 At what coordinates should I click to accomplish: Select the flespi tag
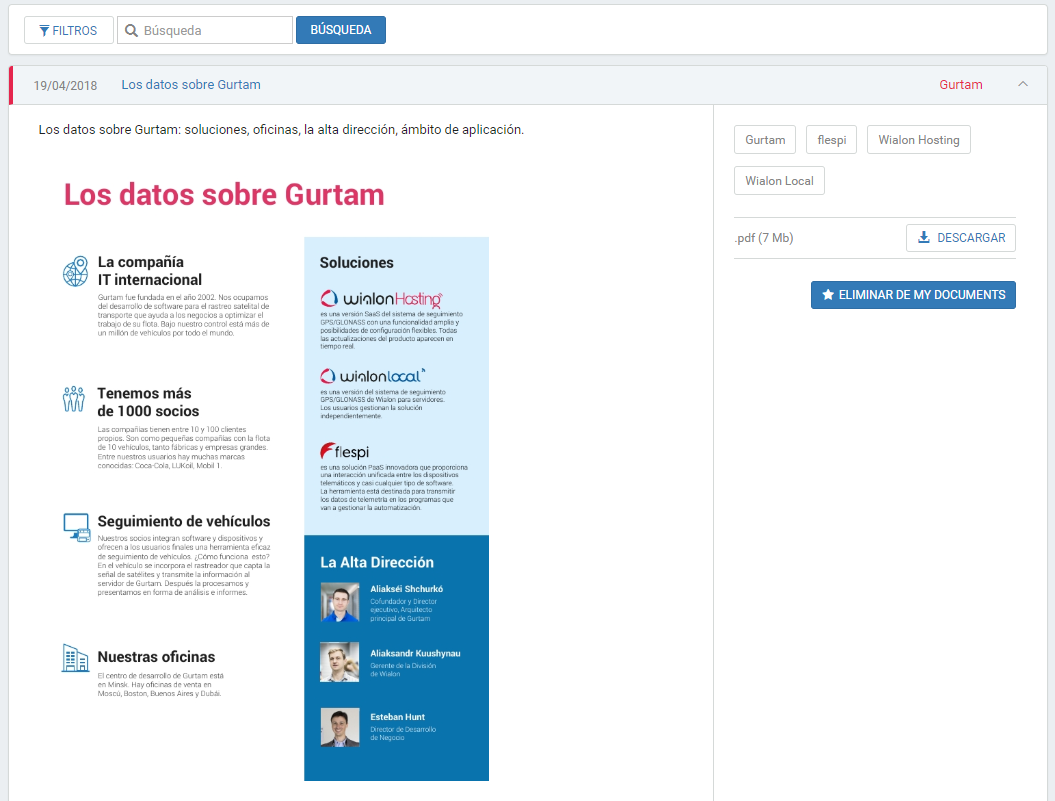[831, 140]
